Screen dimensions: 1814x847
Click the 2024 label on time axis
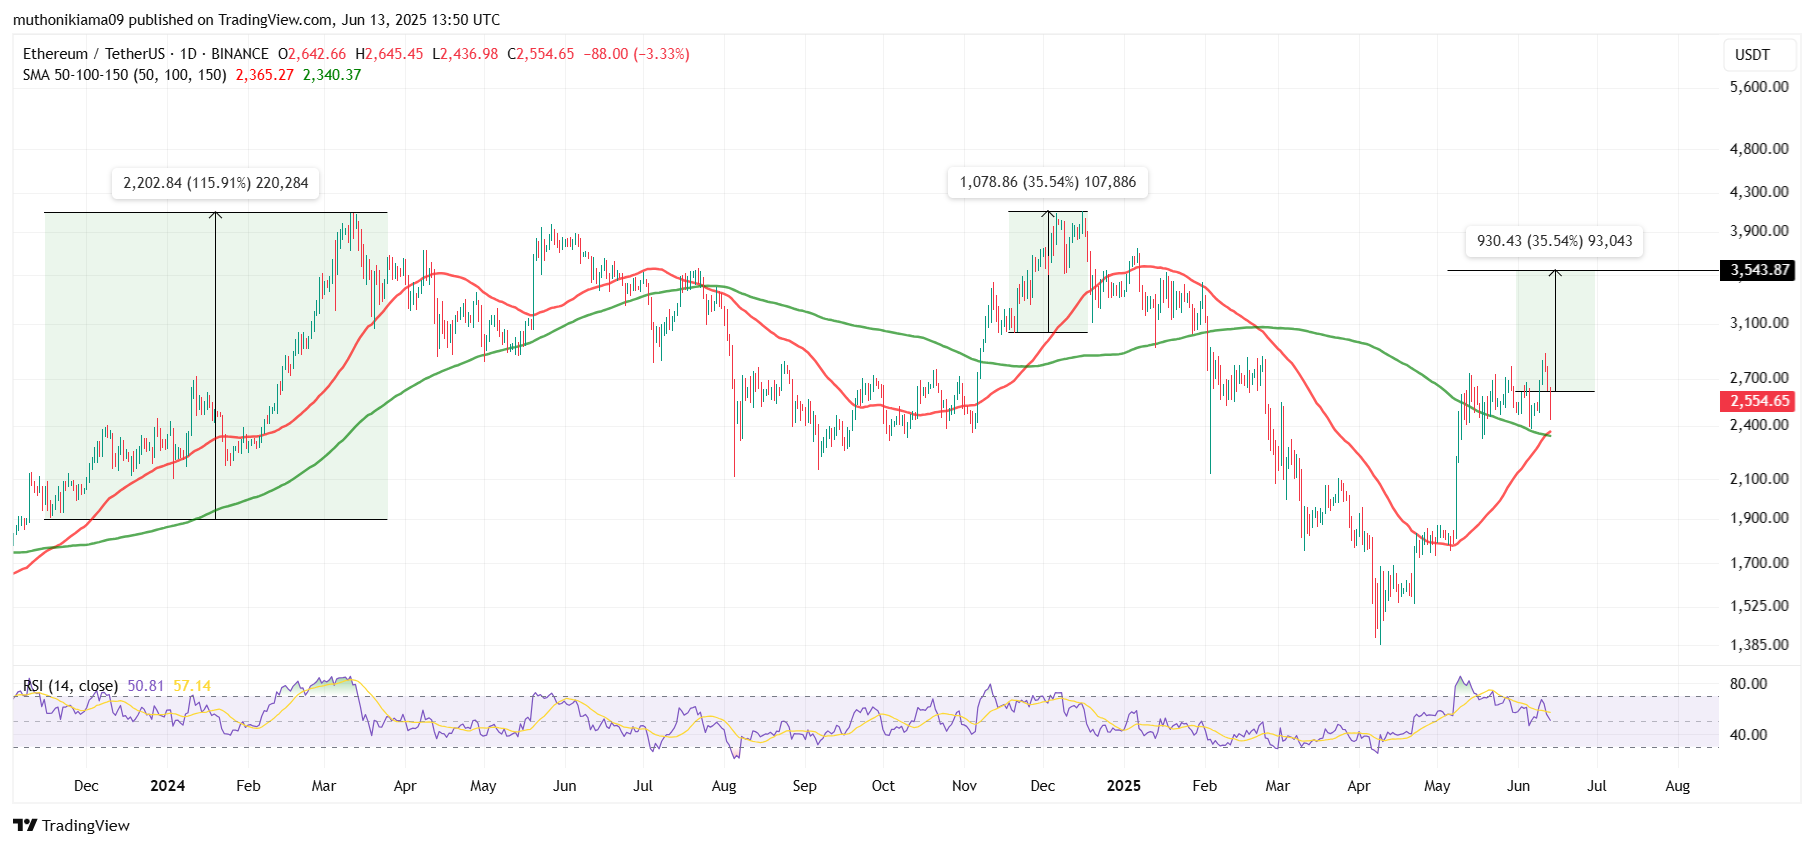[167, 786]
